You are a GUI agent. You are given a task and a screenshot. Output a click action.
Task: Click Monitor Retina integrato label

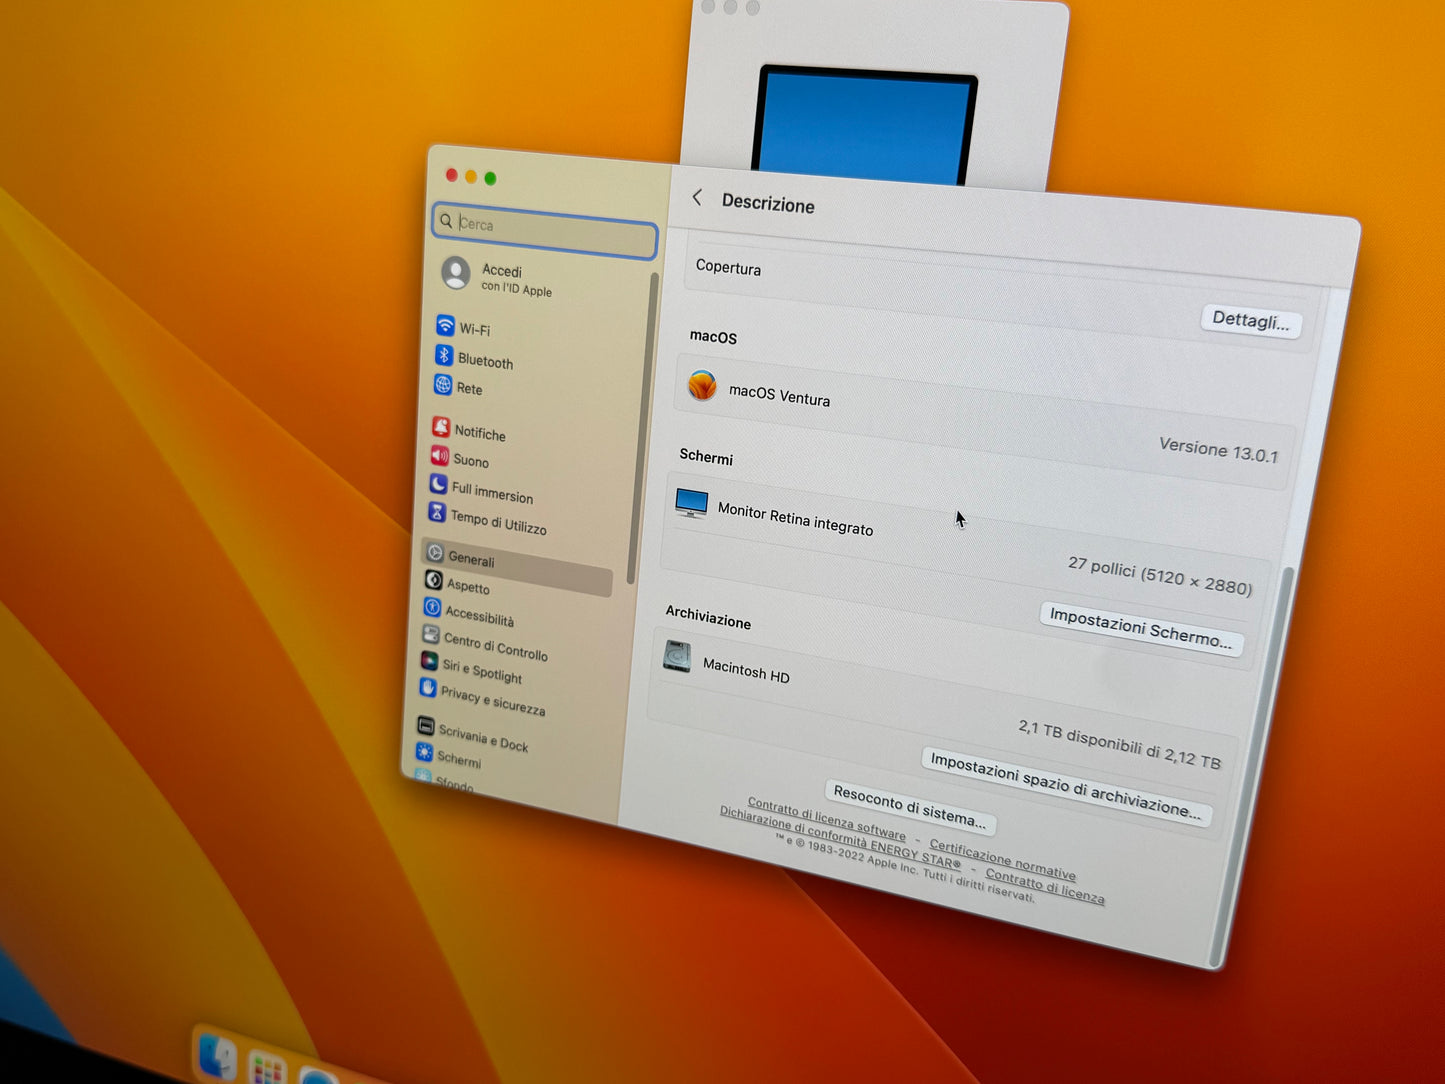coord(795,519)
